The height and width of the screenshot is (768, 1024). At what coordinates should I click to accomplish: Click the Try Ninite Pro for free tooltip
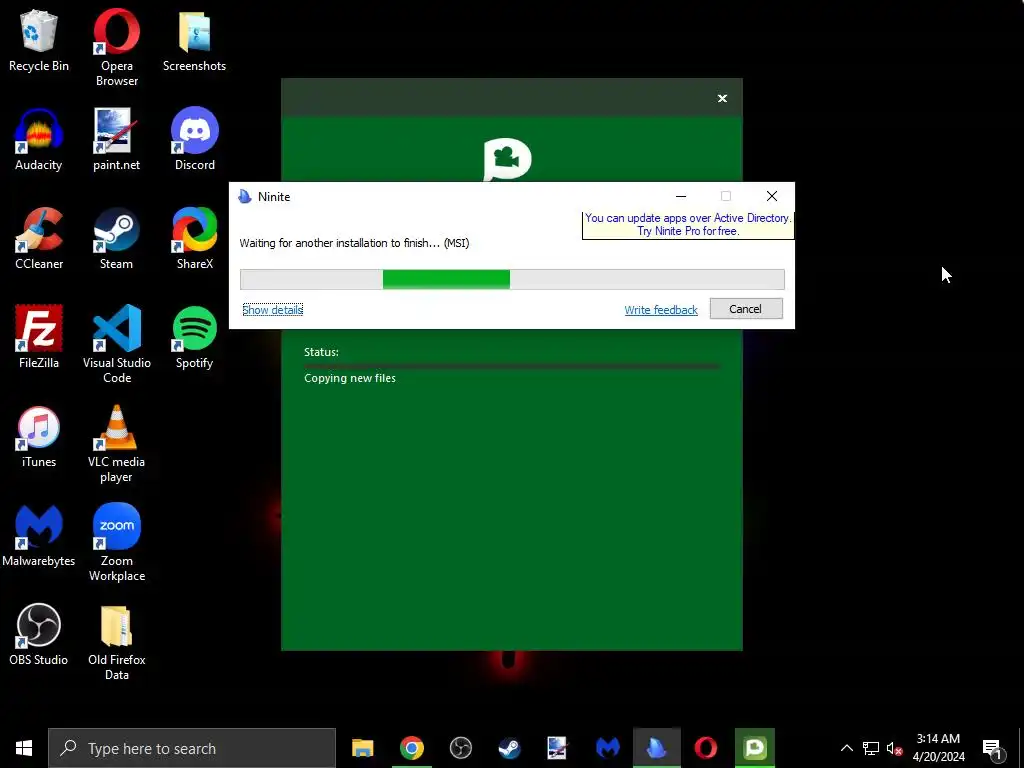(688, 225)
